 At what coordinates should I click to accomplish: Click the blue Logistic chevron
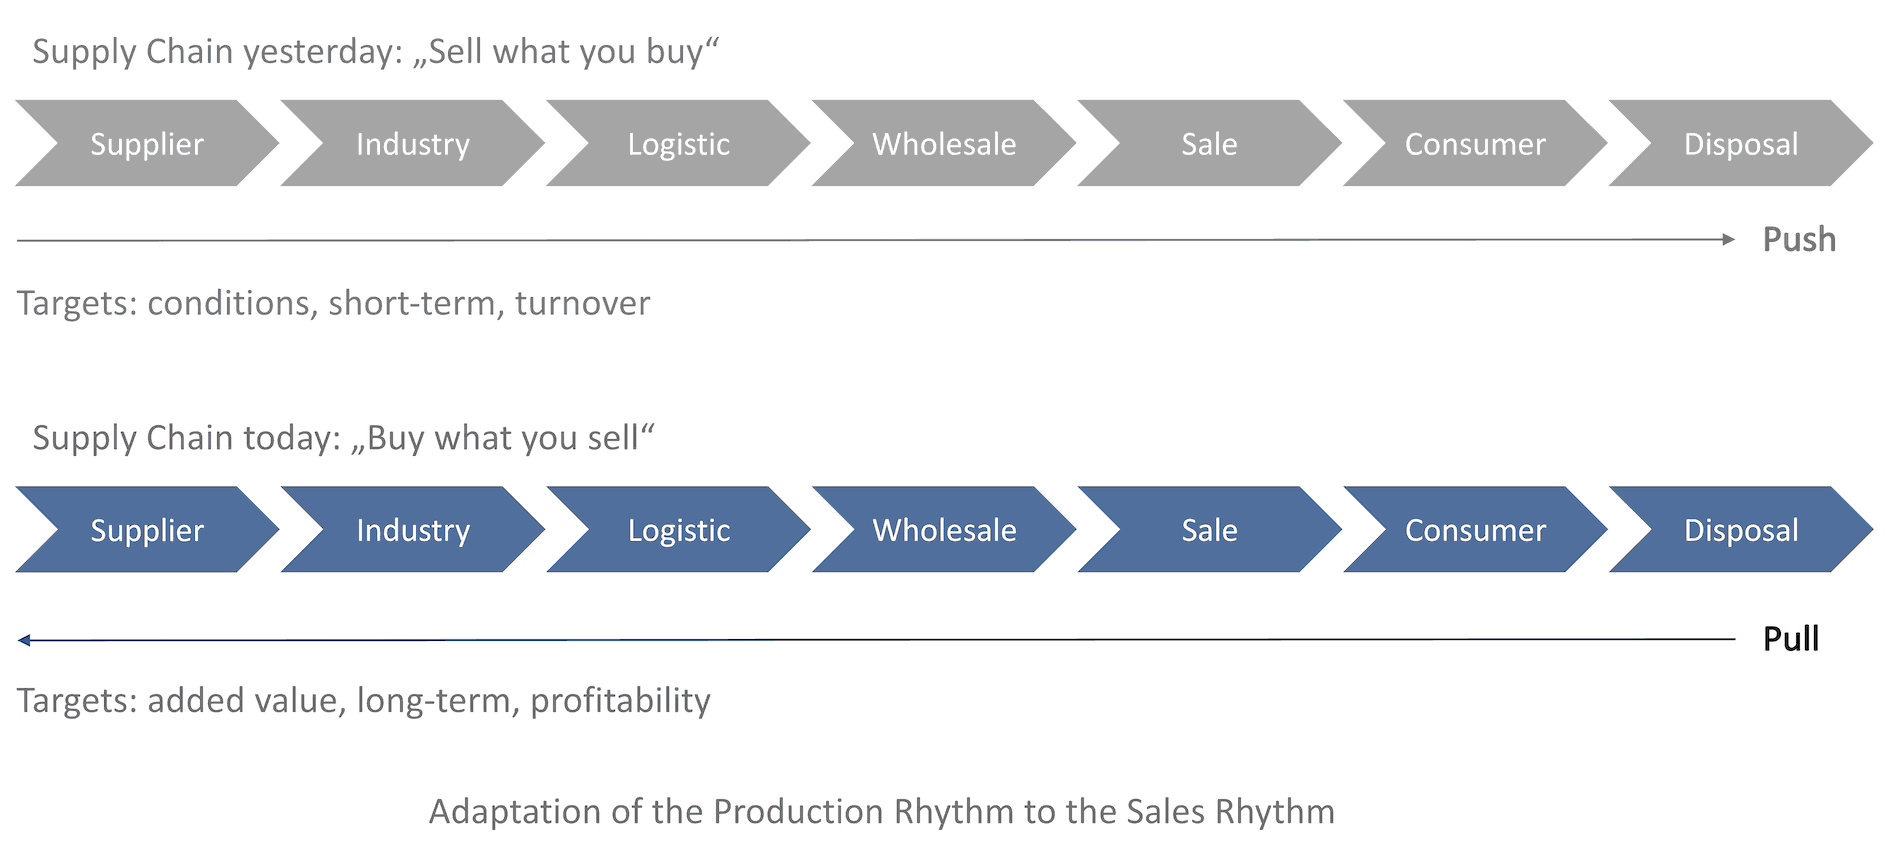678,530
